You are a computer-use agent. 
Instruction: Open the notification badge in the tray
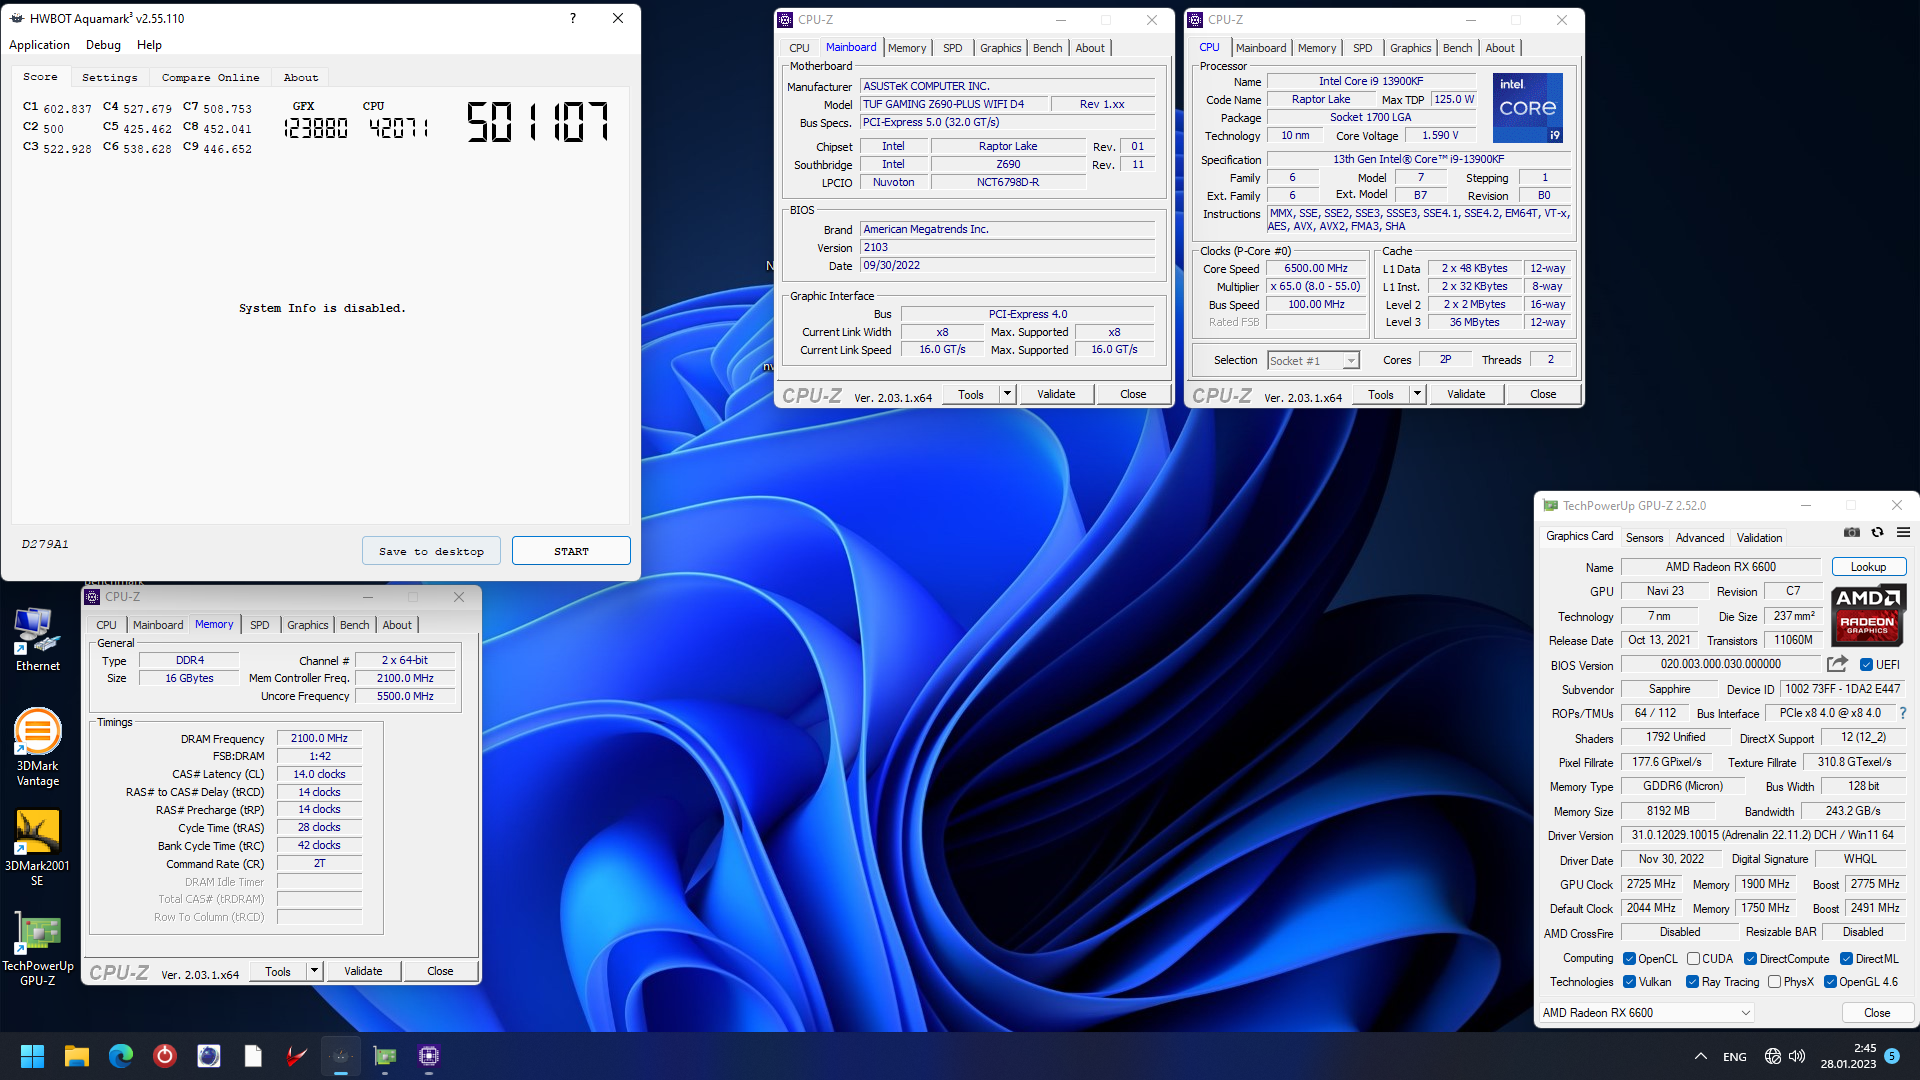(x=1892, y=1056)
